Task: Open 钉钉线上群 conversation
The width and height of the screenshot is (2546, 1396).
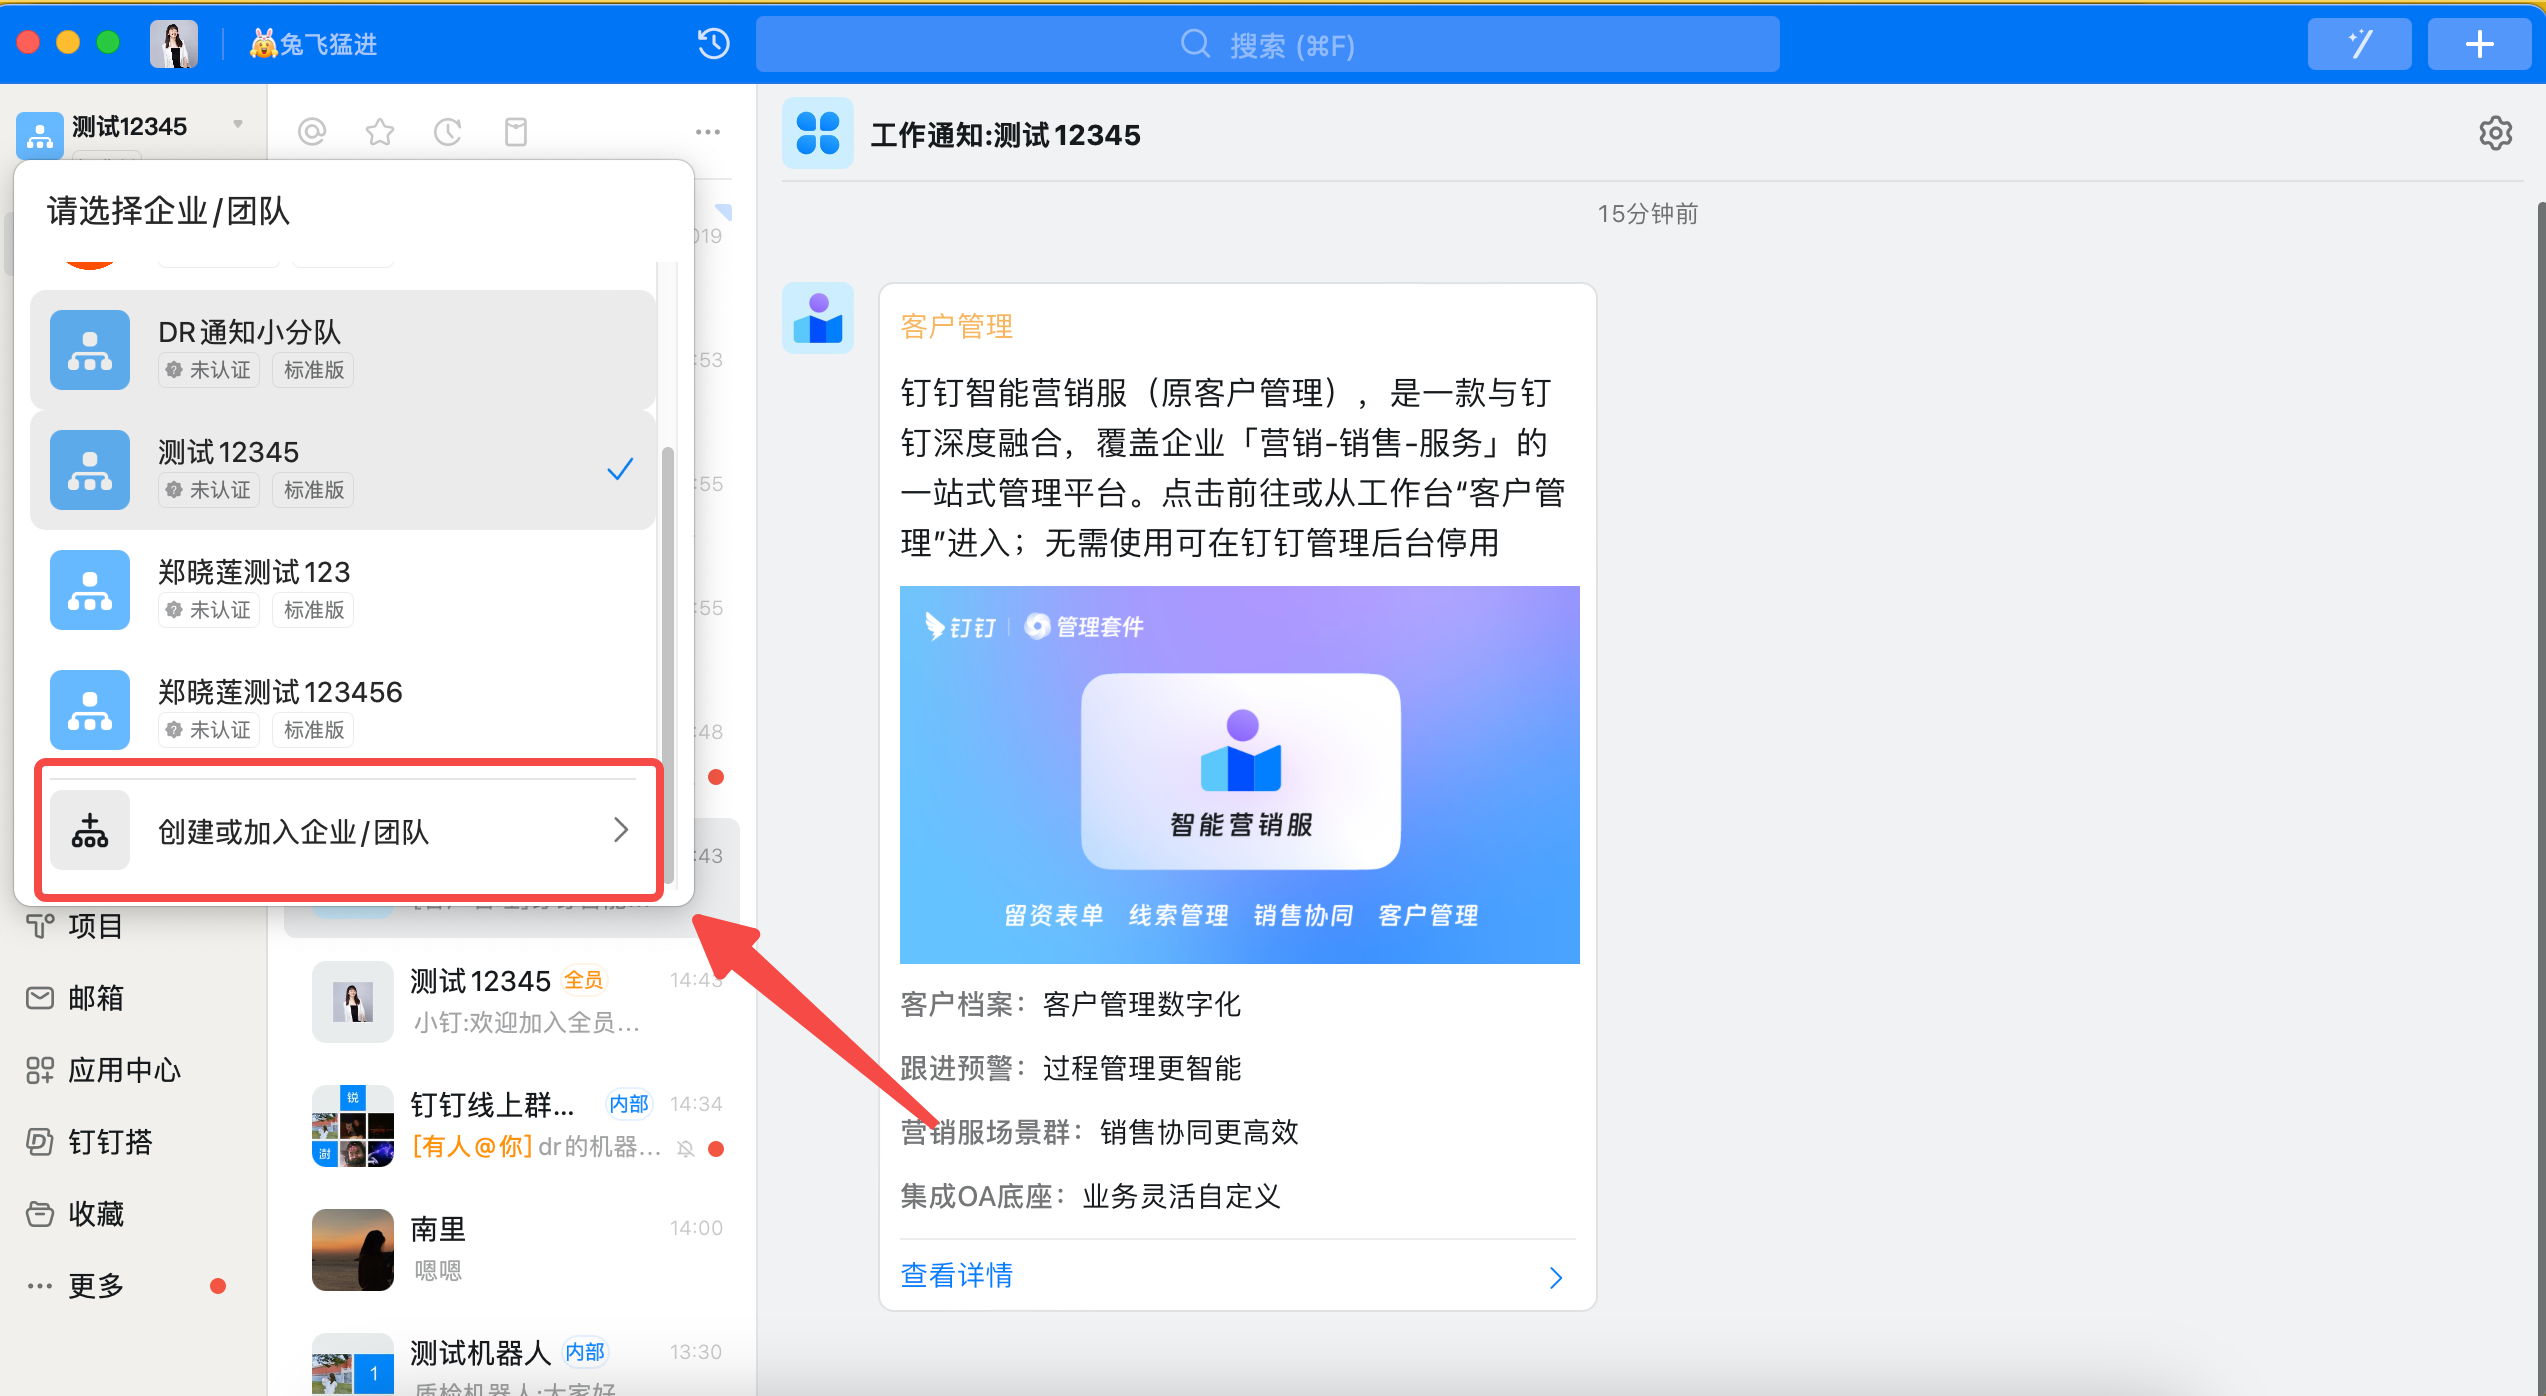Action: tap(512, 1126)
